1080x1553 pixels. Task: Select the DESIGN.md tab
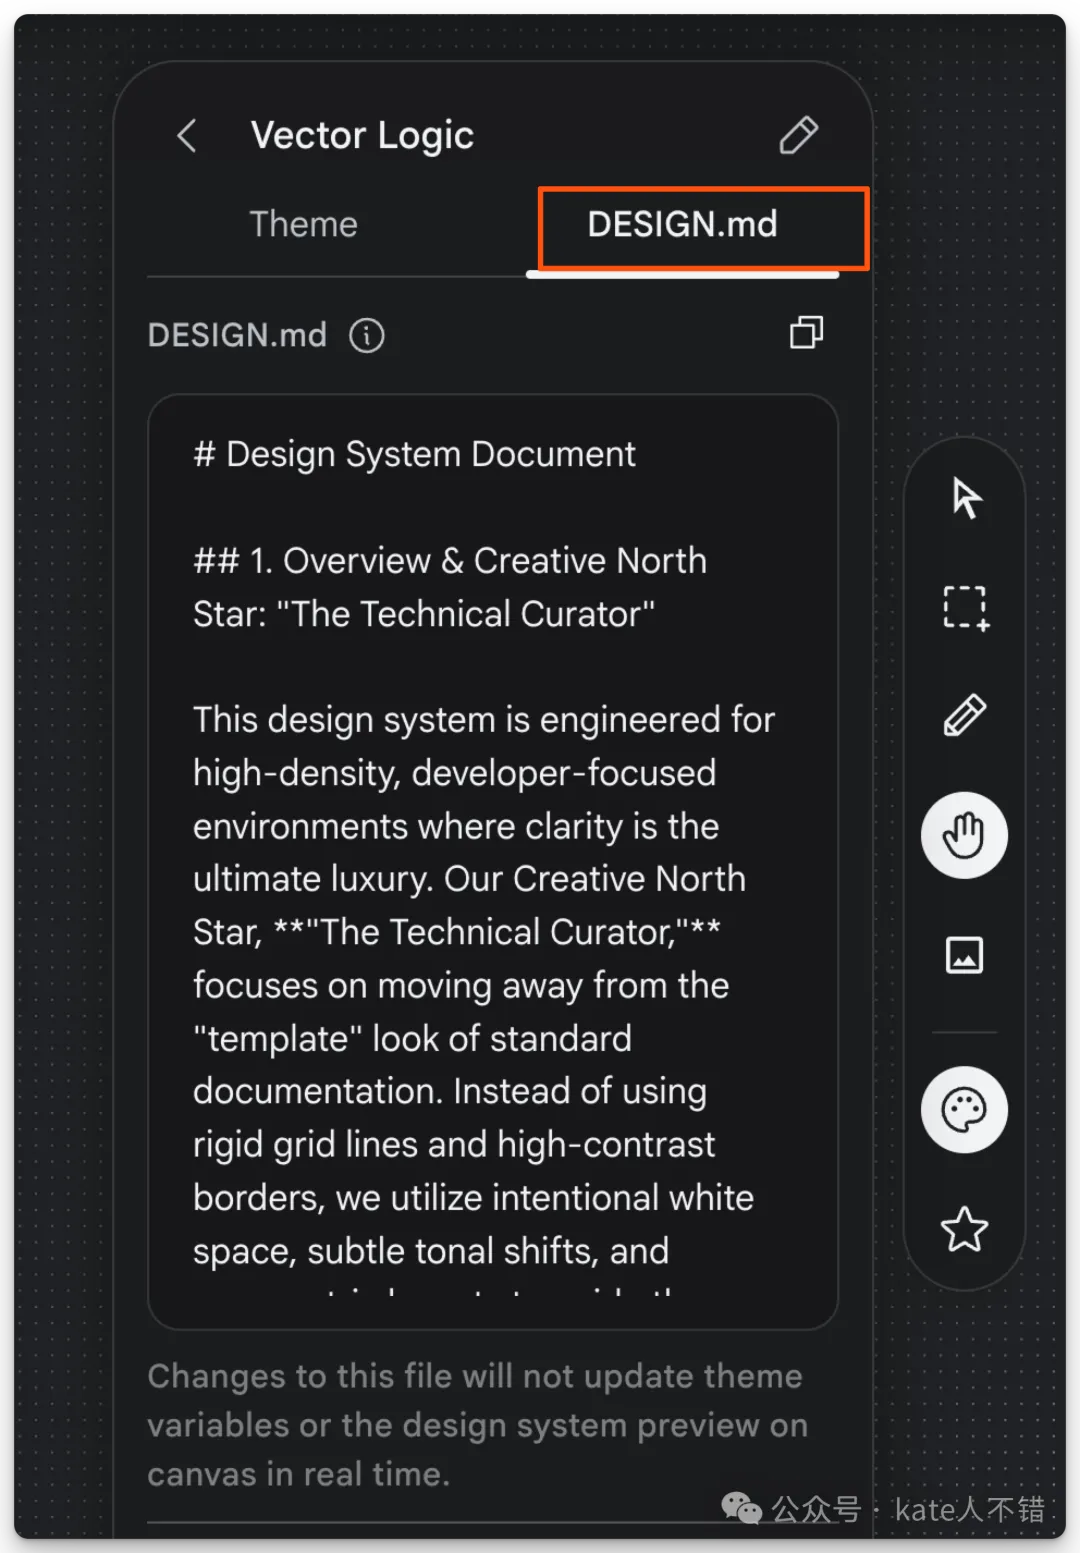point(682,225)
